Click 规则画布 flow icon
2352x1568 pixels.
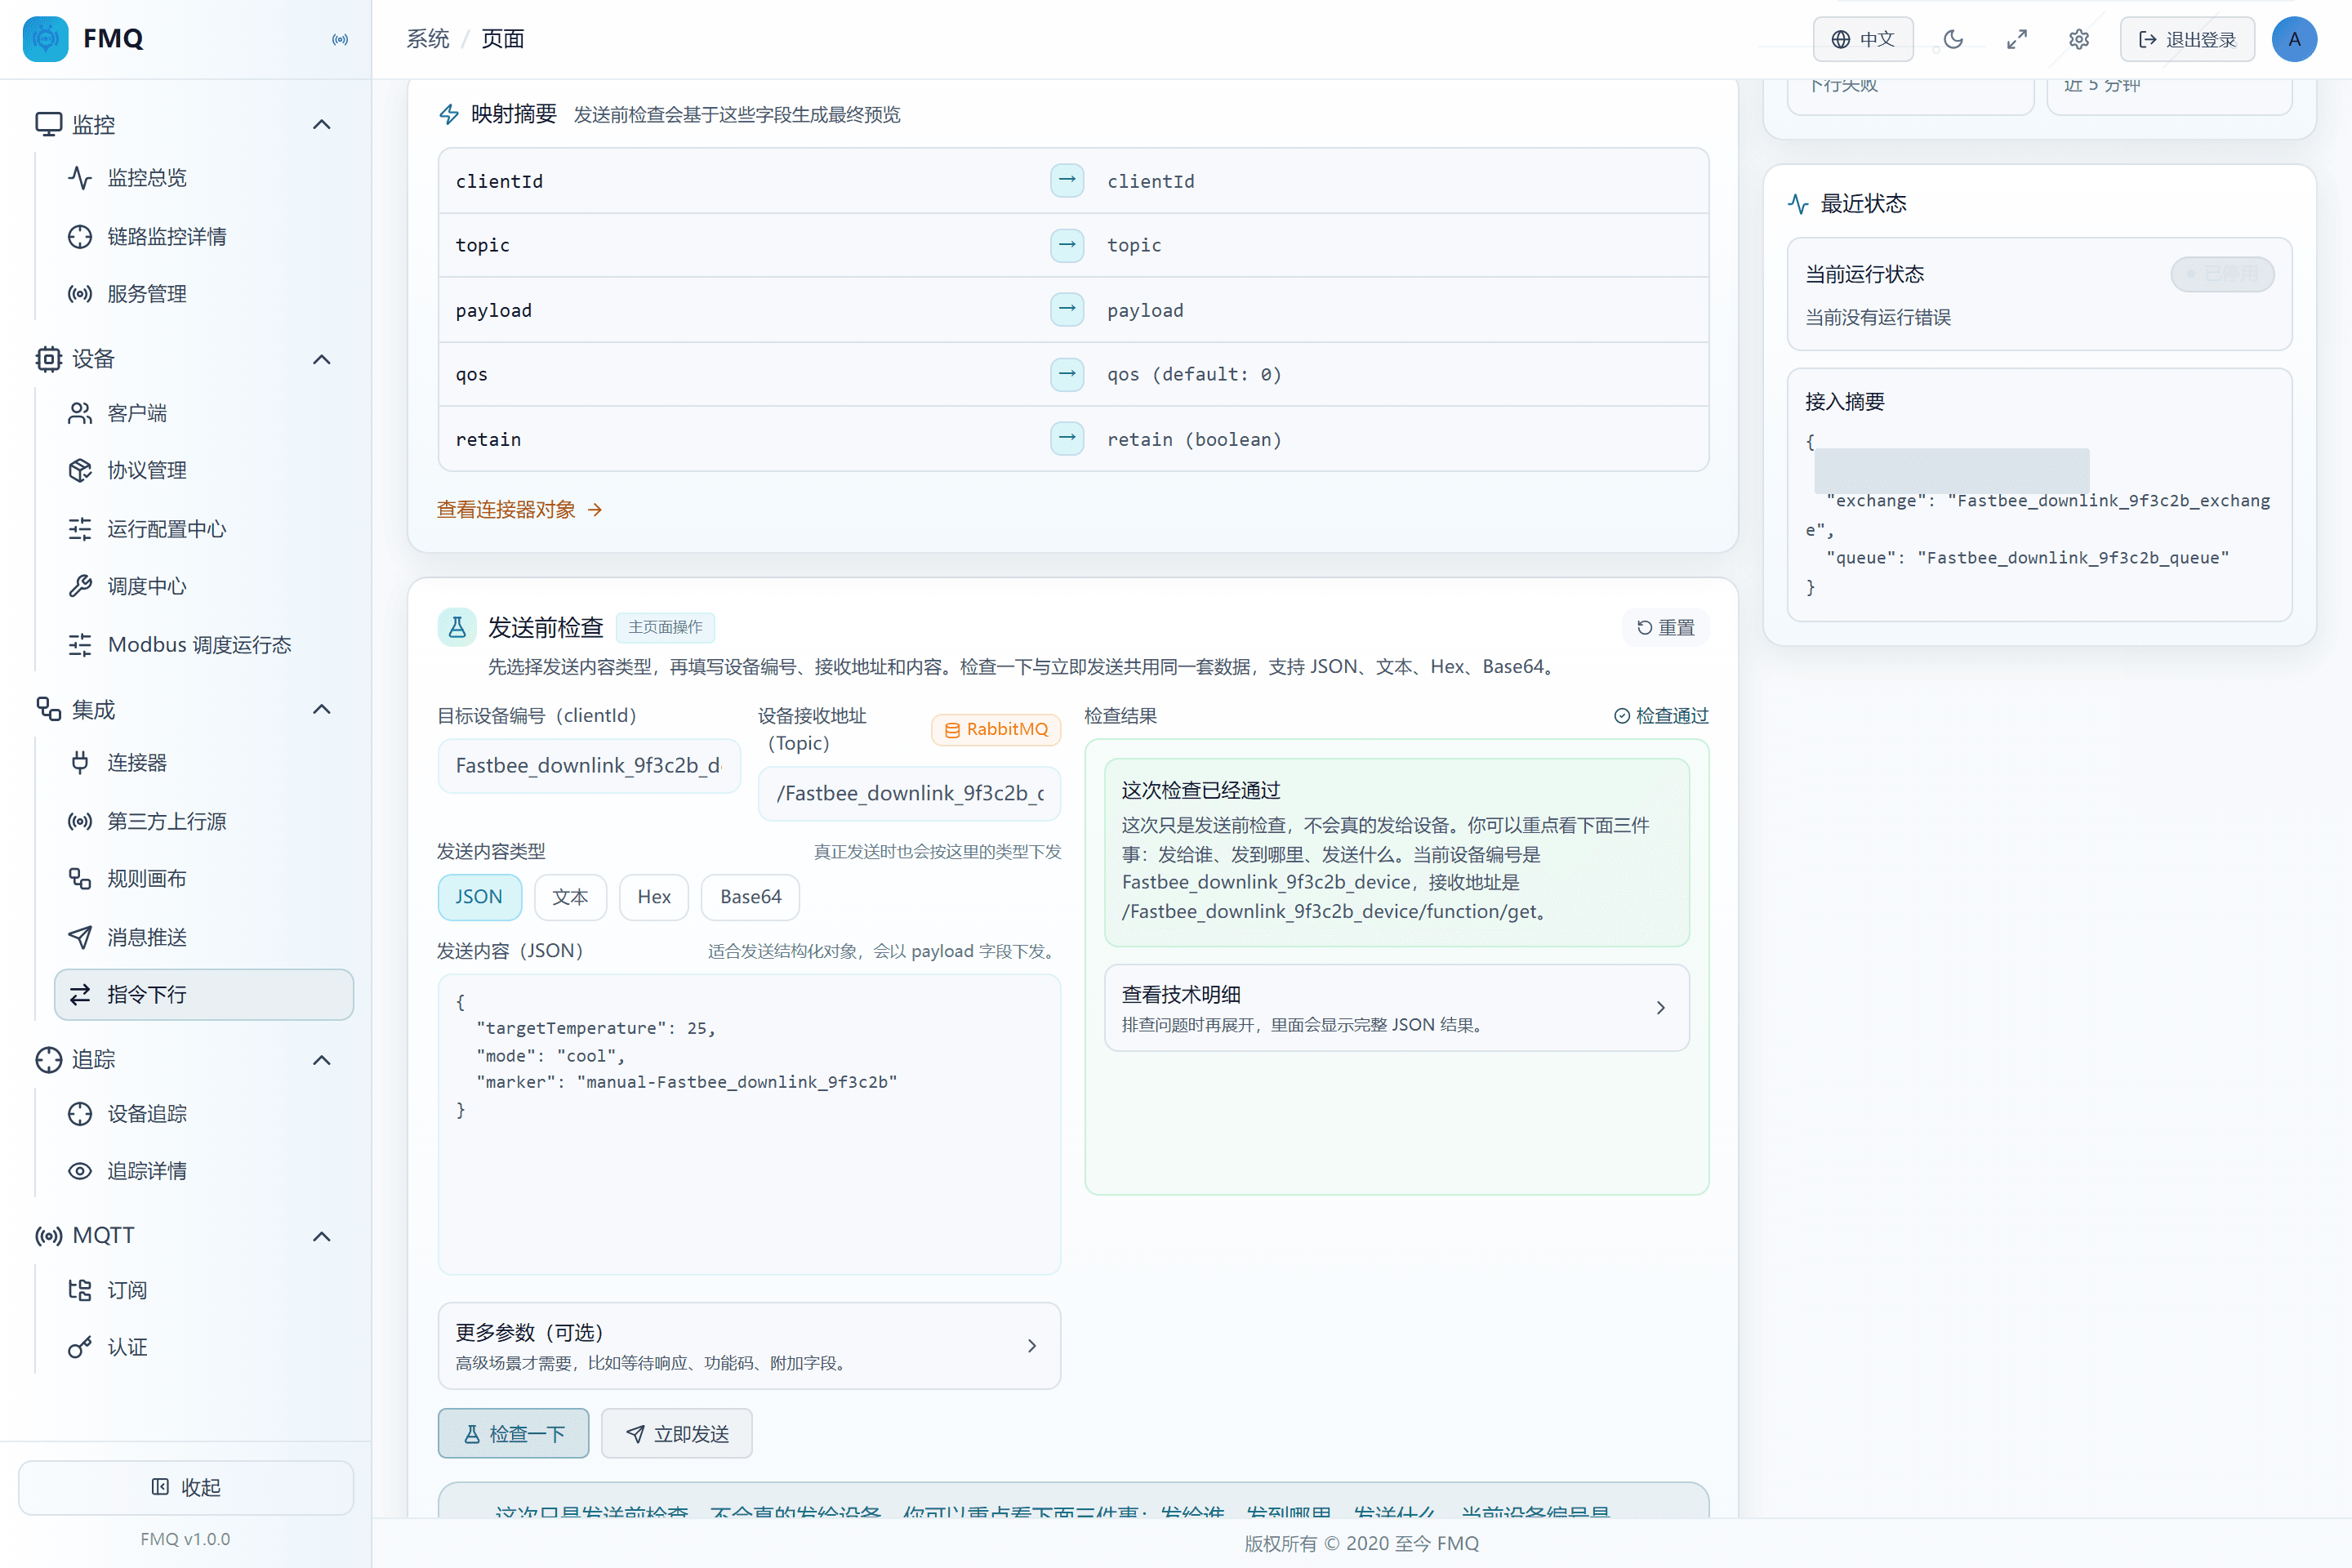point(80,879)
